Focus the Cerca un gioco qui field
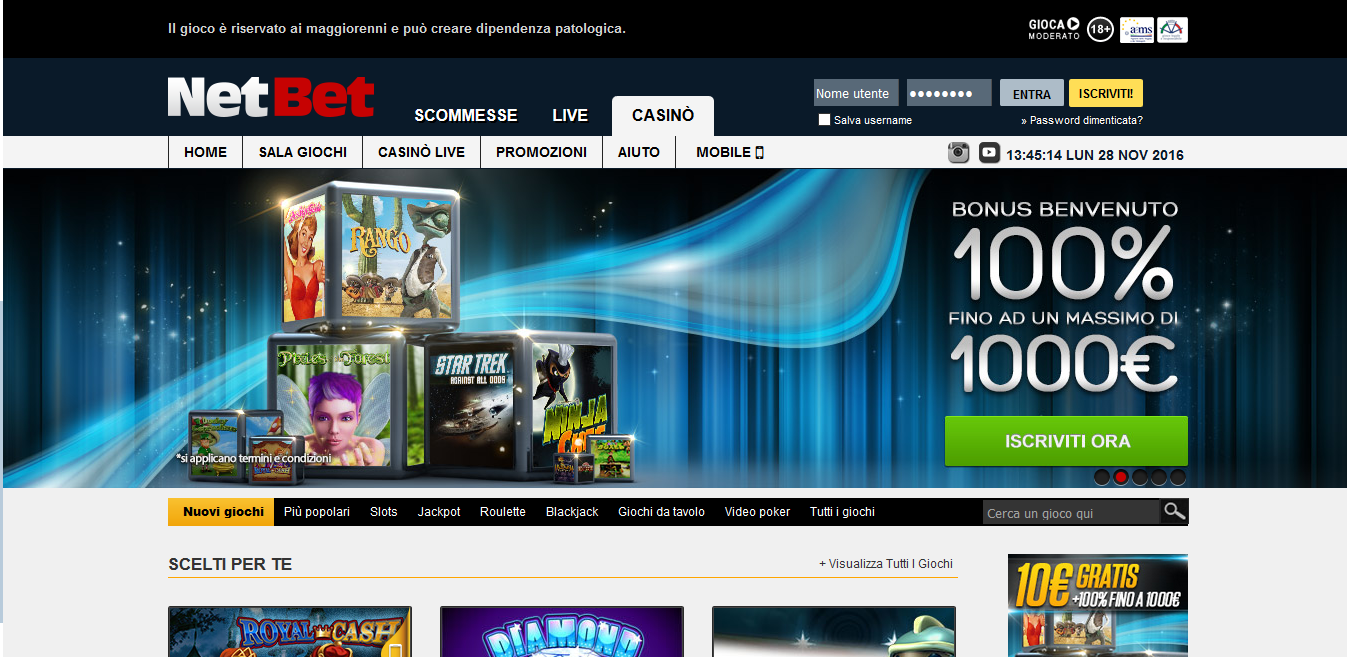The image size is (1347, 657). [x=1071, y=513]
